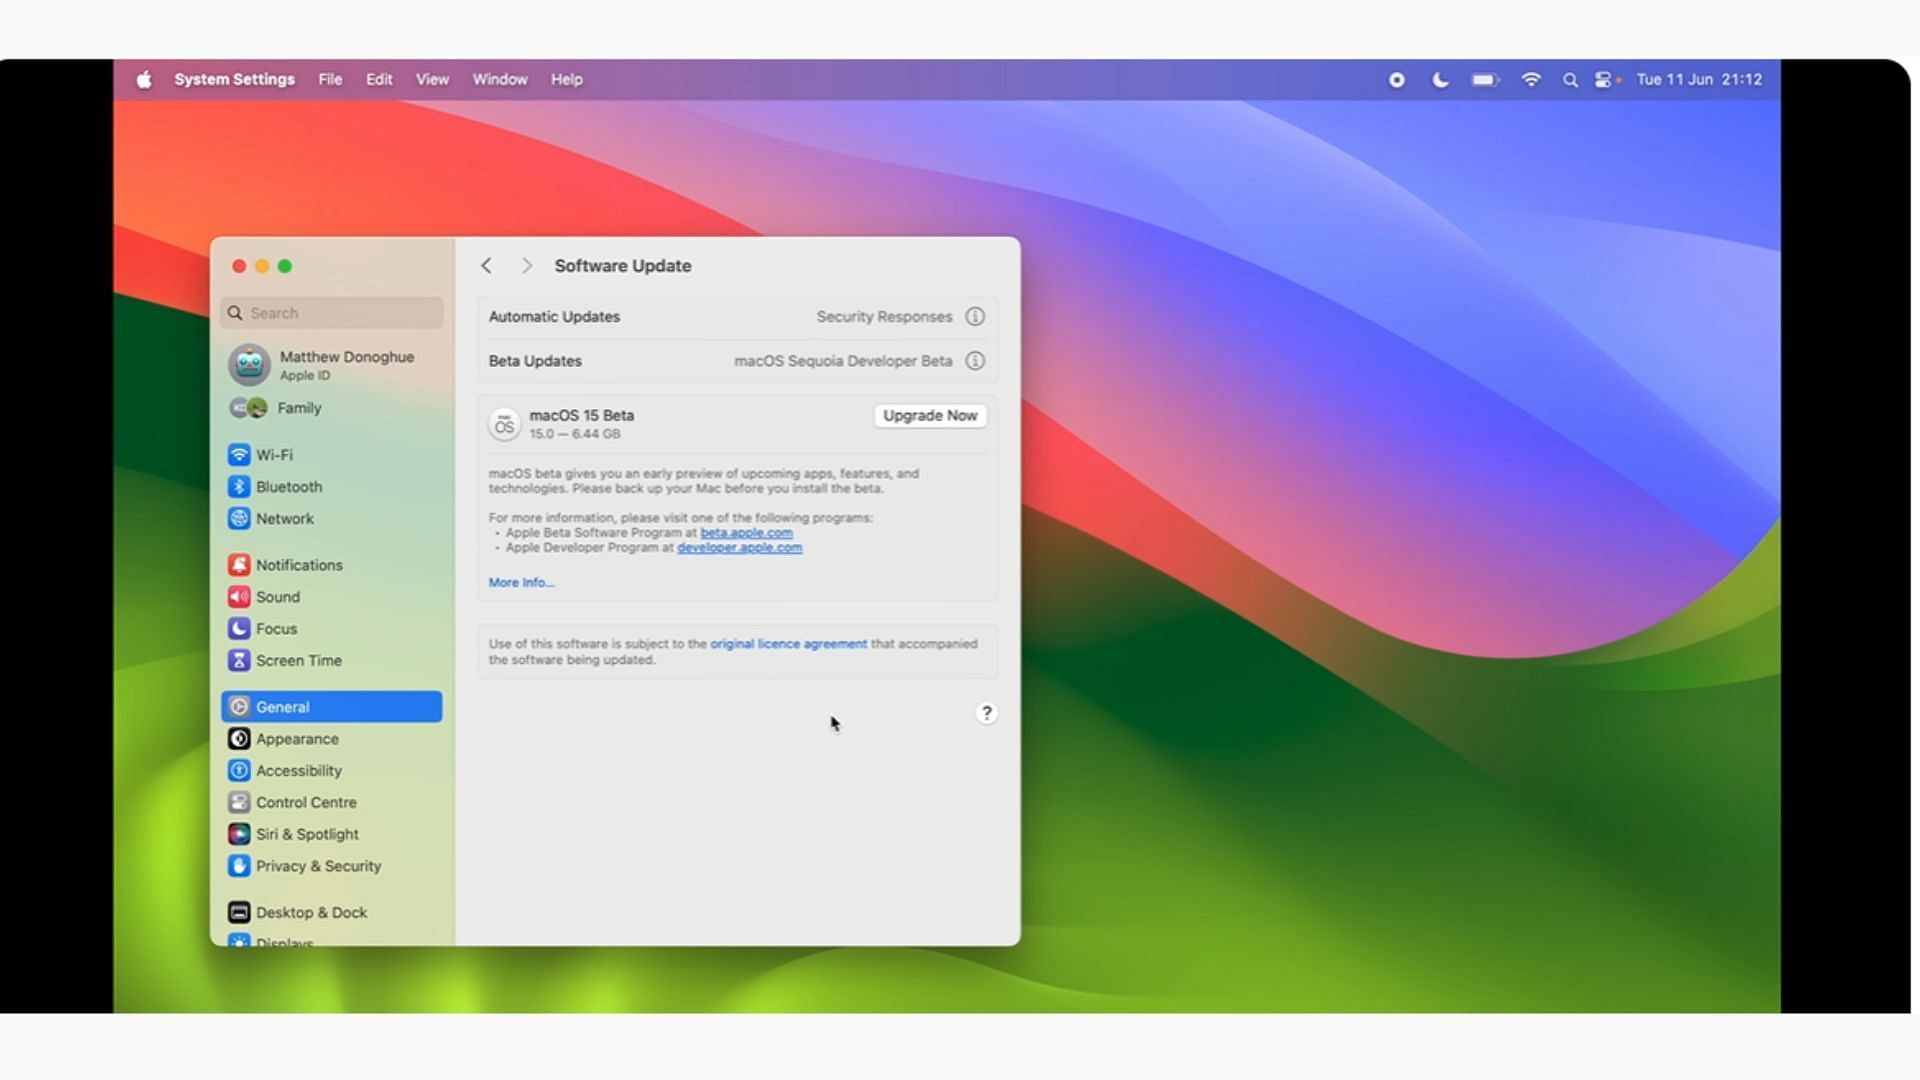Select Screen Time in the sidebar
Viewport: 1920px width, 1080px height.
(332, 661)
